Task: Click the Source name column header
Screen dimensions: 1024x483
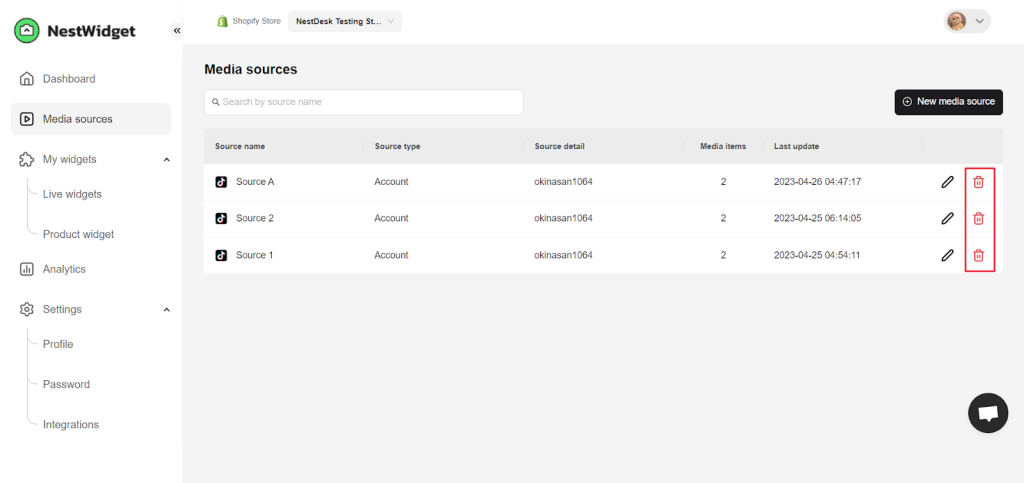Action: 240,146
